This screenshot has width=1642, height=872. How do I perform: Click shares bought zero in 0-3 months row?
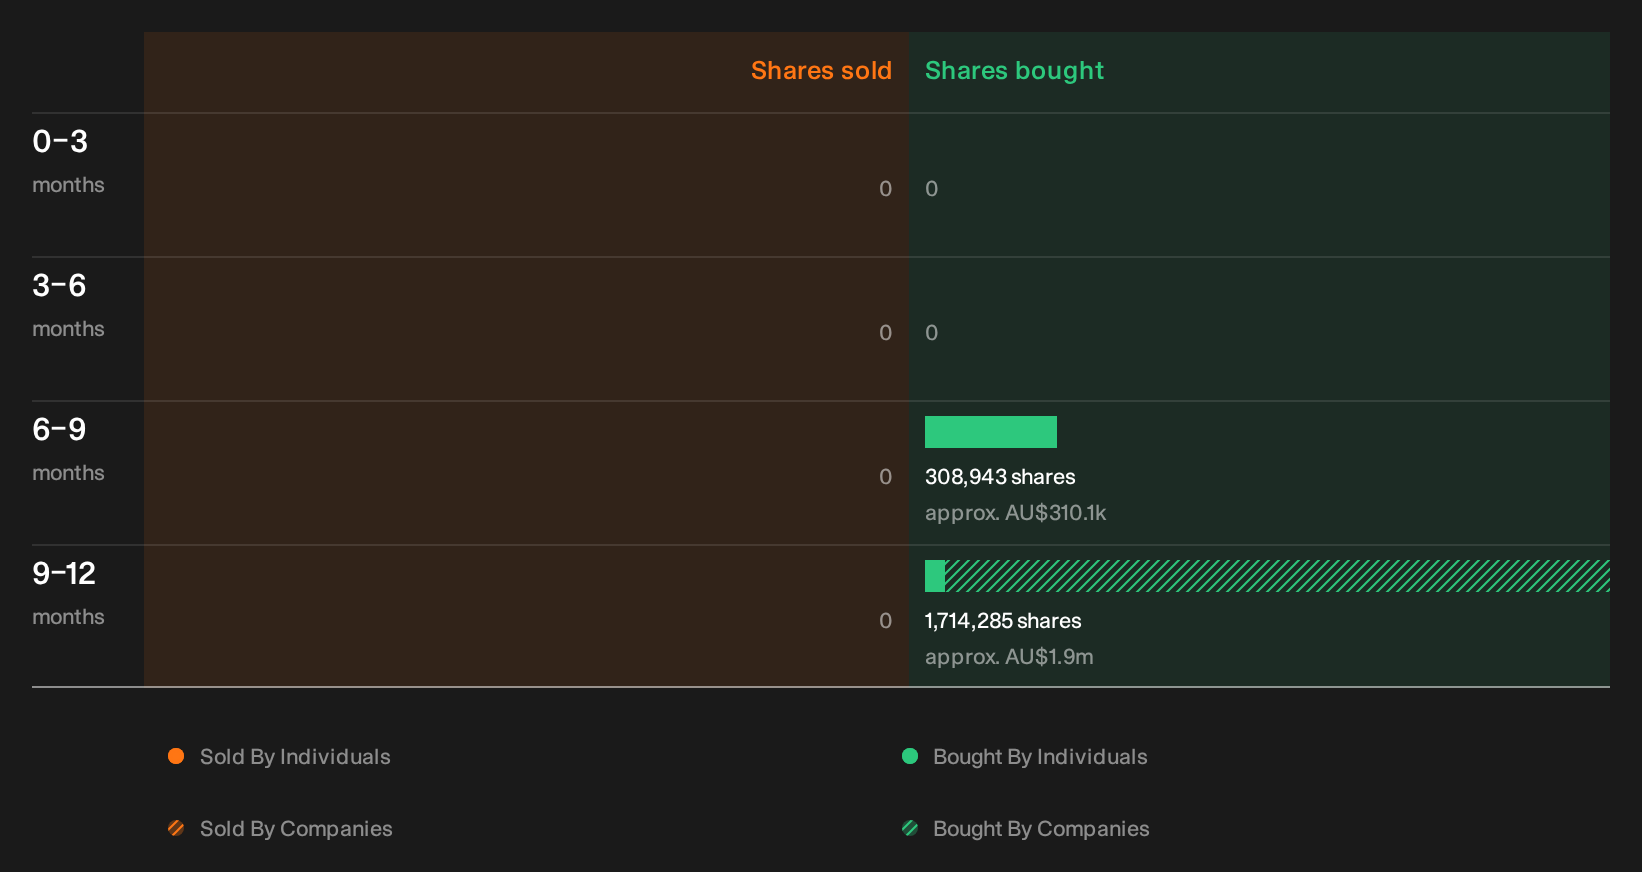(931, 189)
